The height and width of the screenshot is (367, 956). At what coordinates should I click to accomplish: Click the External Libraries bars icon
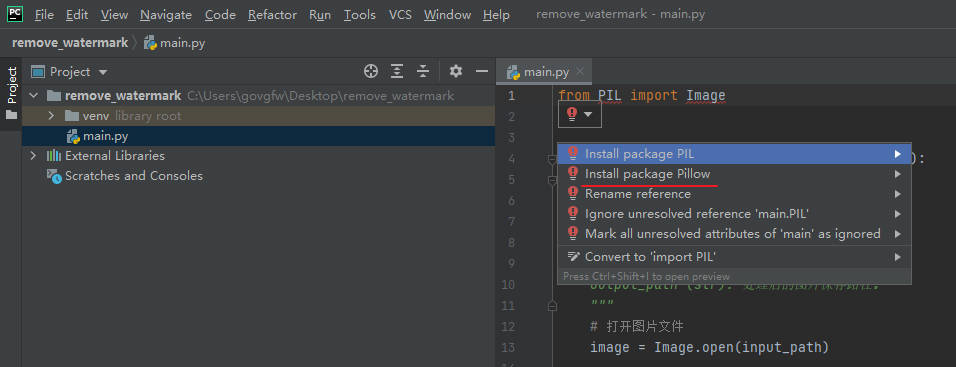pos(54,156)
